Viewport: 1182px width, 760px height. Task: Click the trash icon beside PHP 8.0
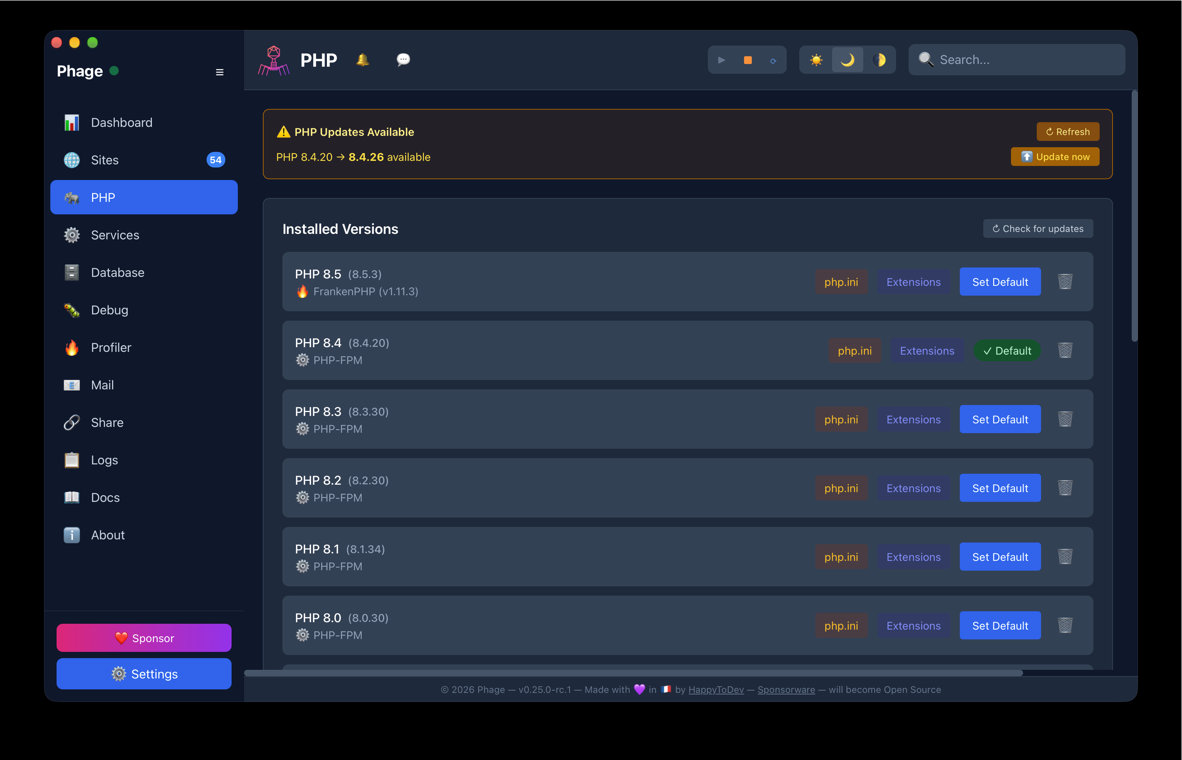[1064, 625]
